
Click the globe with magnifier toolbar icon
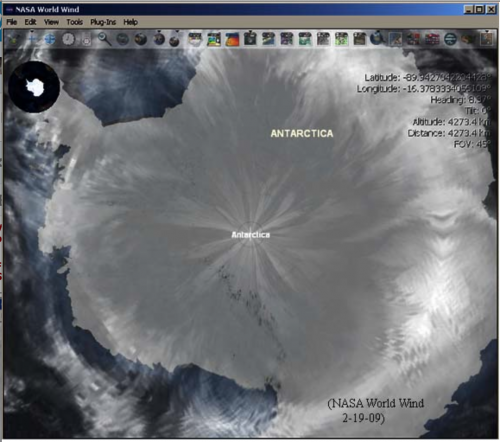(377, 38)
